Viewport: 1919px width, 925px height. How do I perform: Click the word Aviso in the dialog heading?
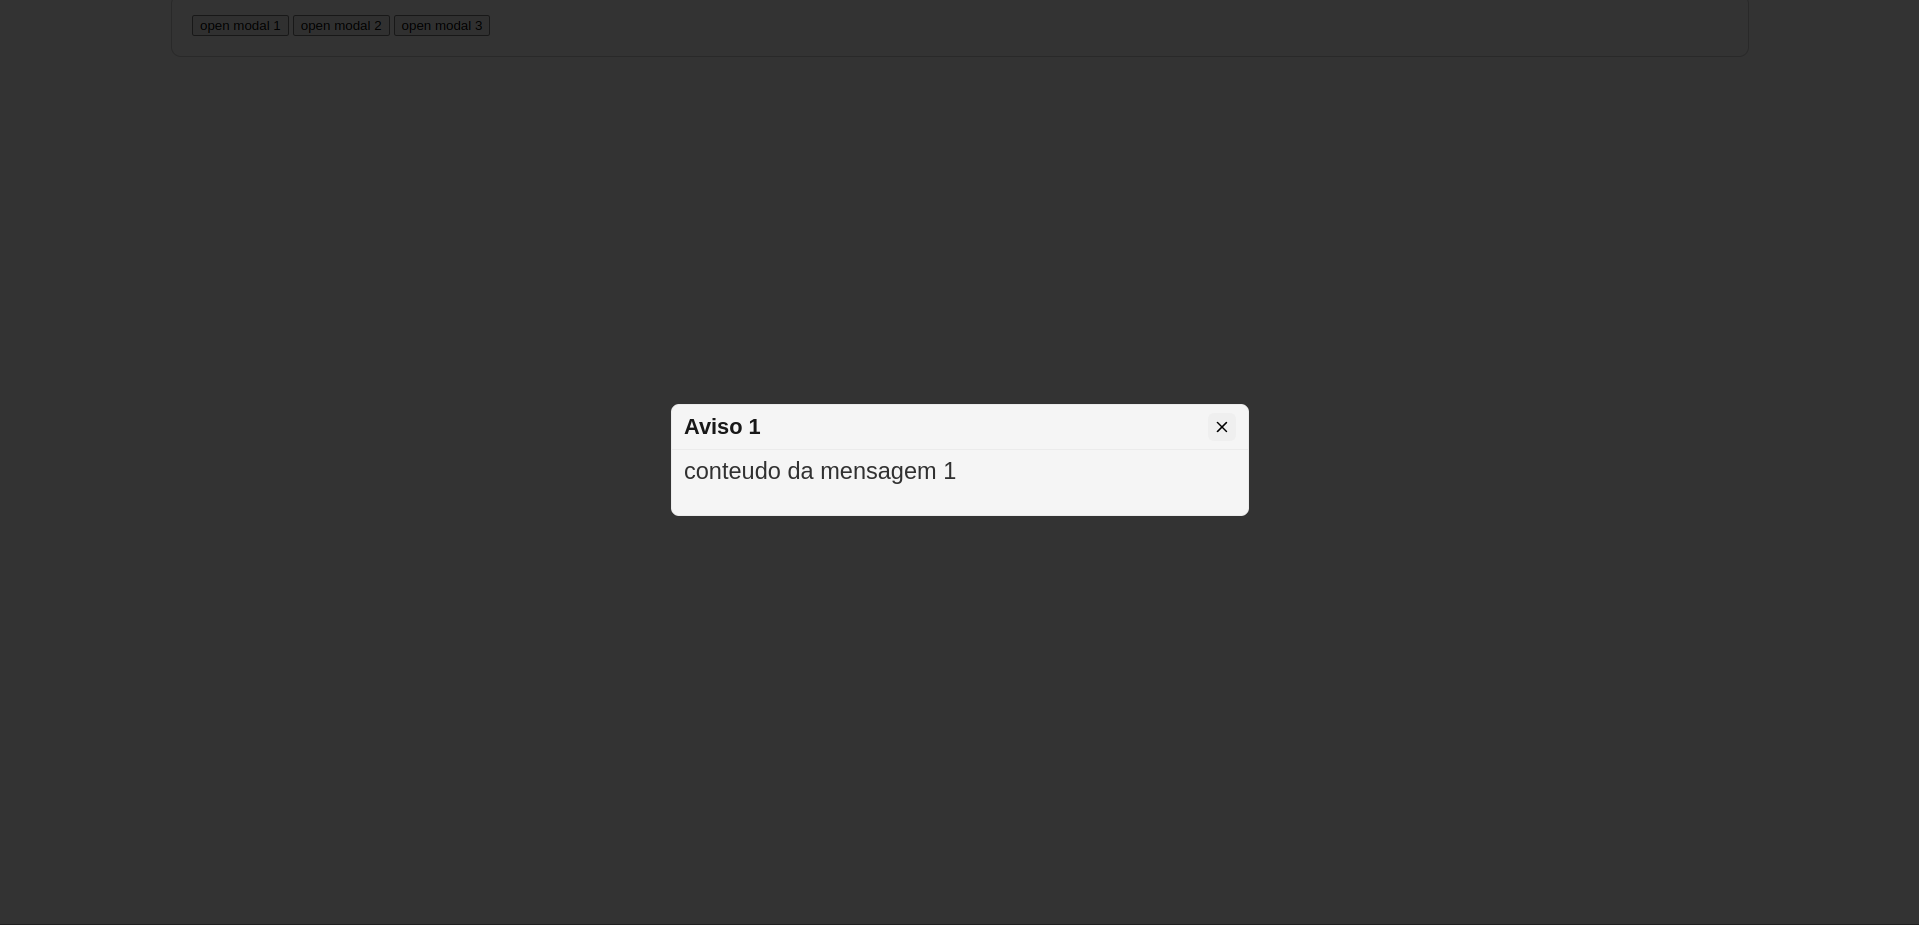click(712, 427)
